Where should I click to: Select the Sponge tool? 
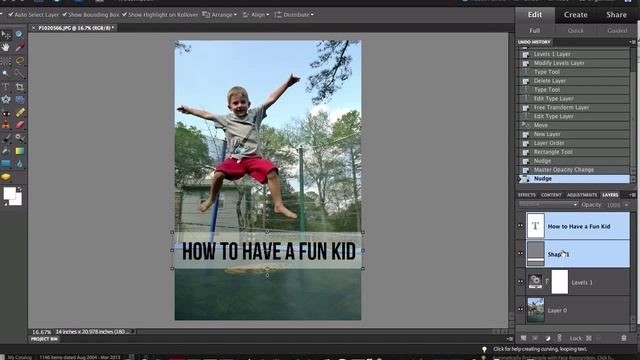[6, 177]
